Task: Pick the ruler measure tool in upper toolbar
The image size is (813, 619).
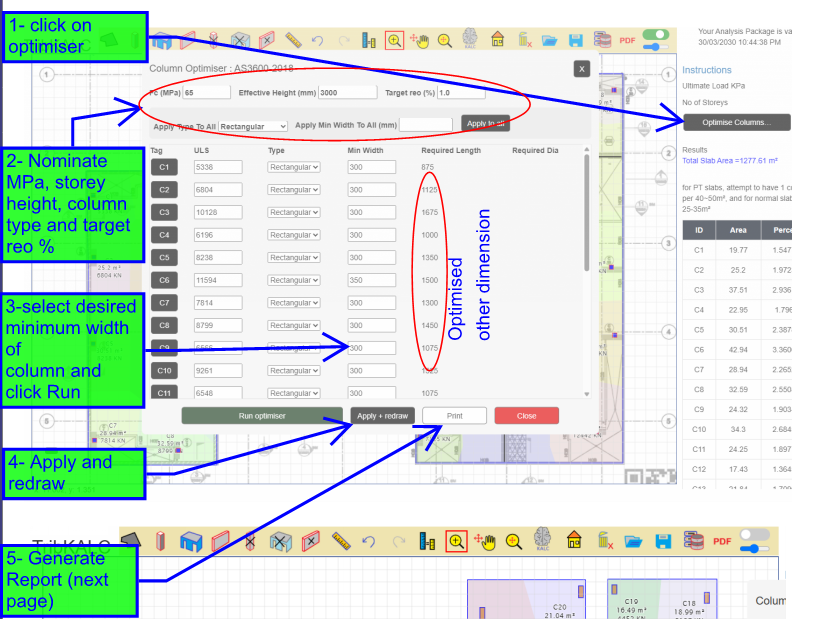Action: pyautogui.click(x=293, y=40)
